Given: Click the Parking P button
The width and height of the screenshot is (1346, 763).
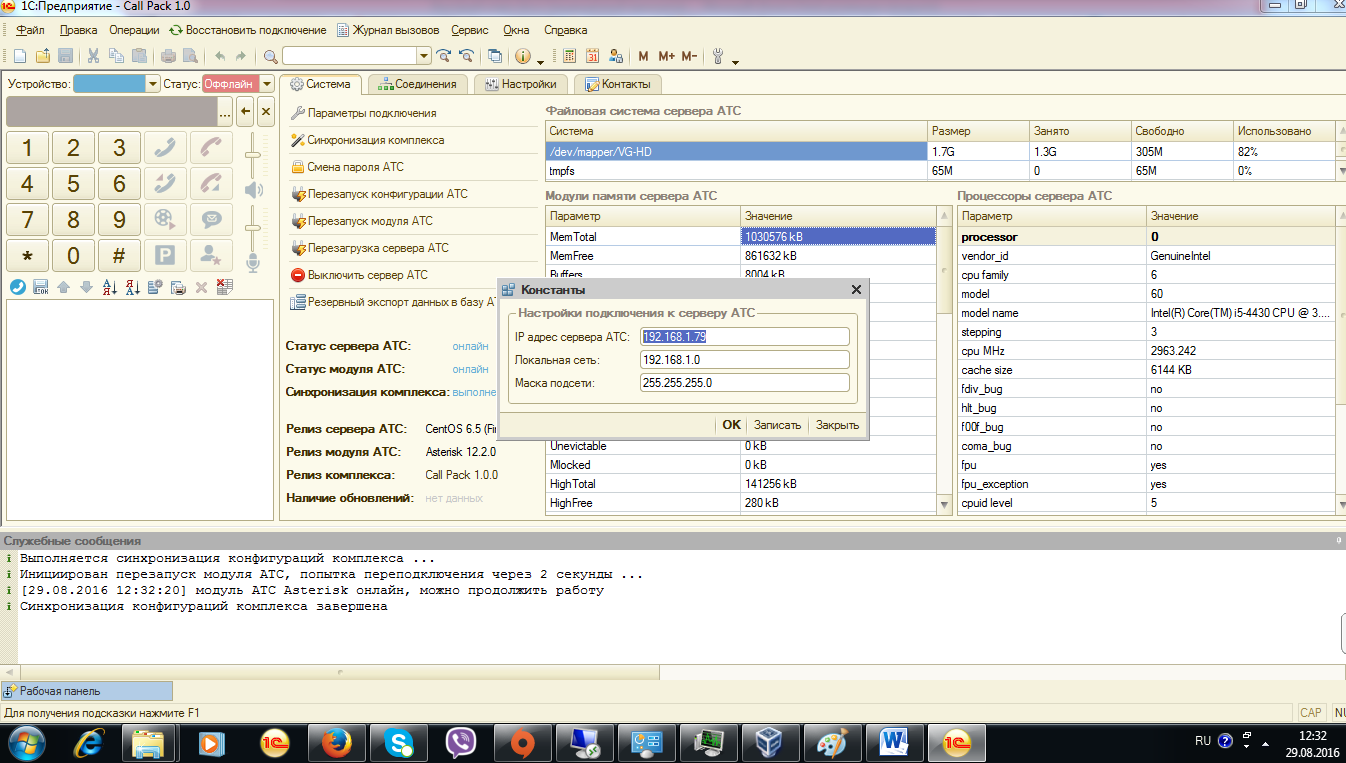Looking at the screenshot, I should pyautogui.click(x=165, y=255).
